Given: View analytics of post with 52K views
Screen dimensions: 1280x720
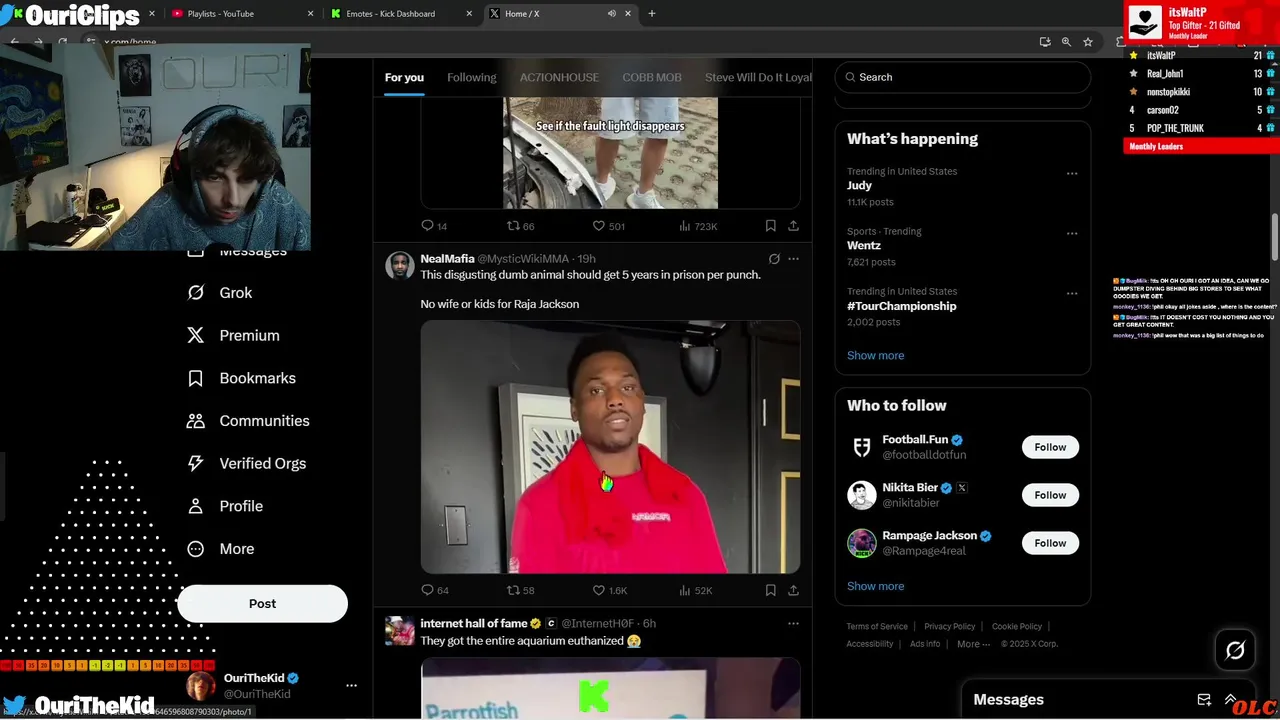Looking at the screenshot, I should click(696, 591).
